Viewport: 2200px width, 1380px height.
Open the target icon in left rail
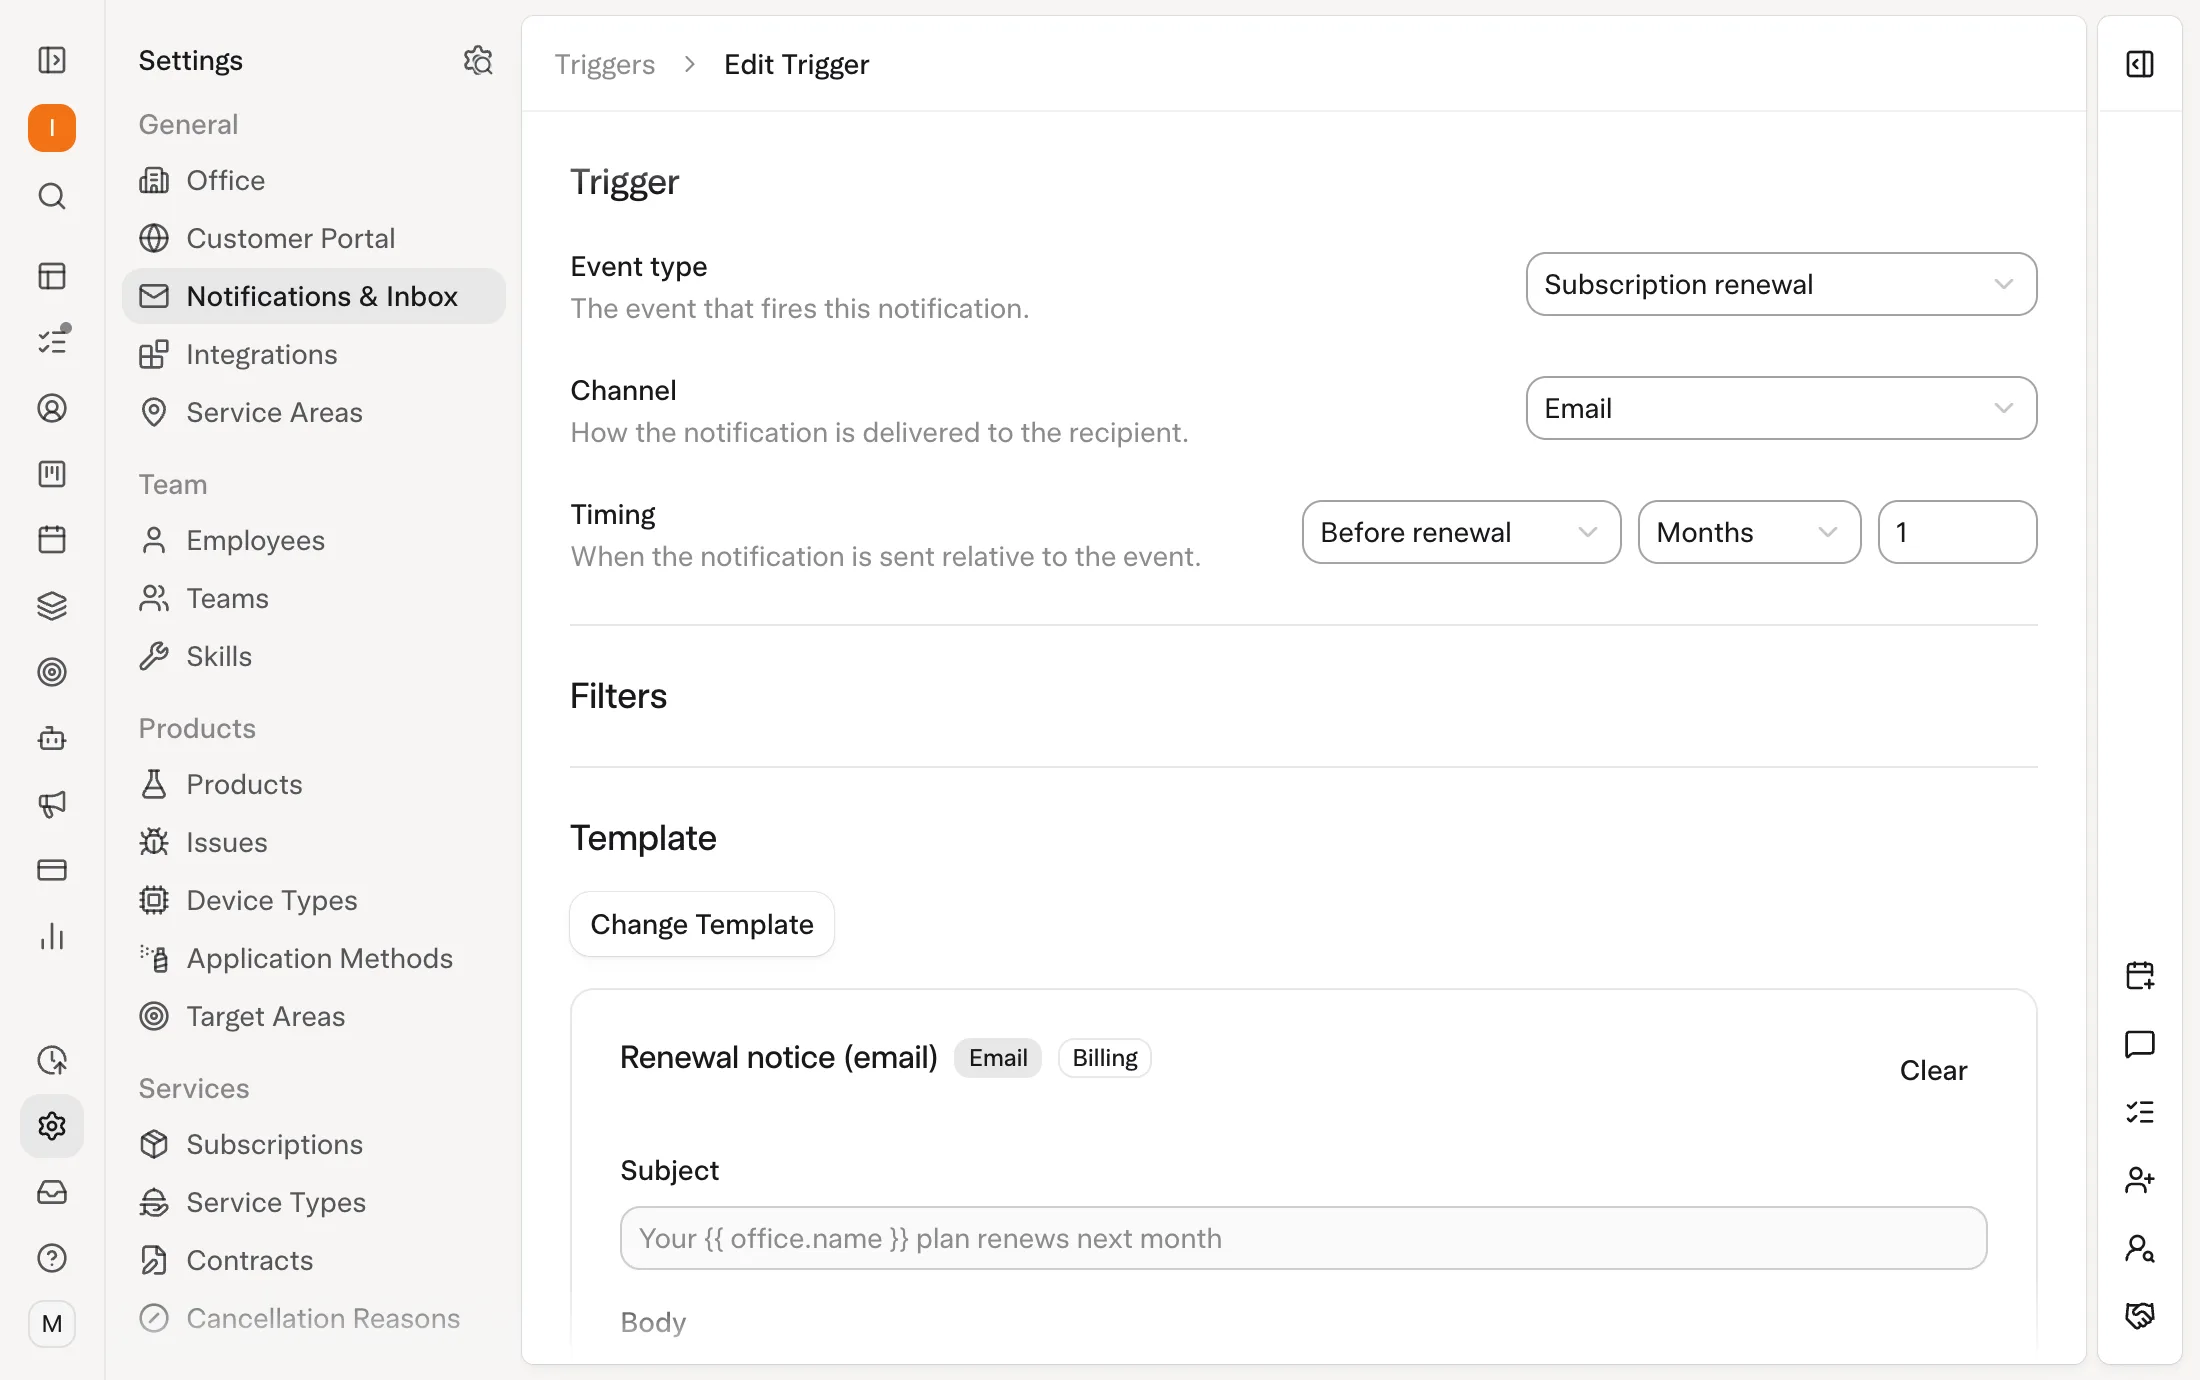pos(52,672)
